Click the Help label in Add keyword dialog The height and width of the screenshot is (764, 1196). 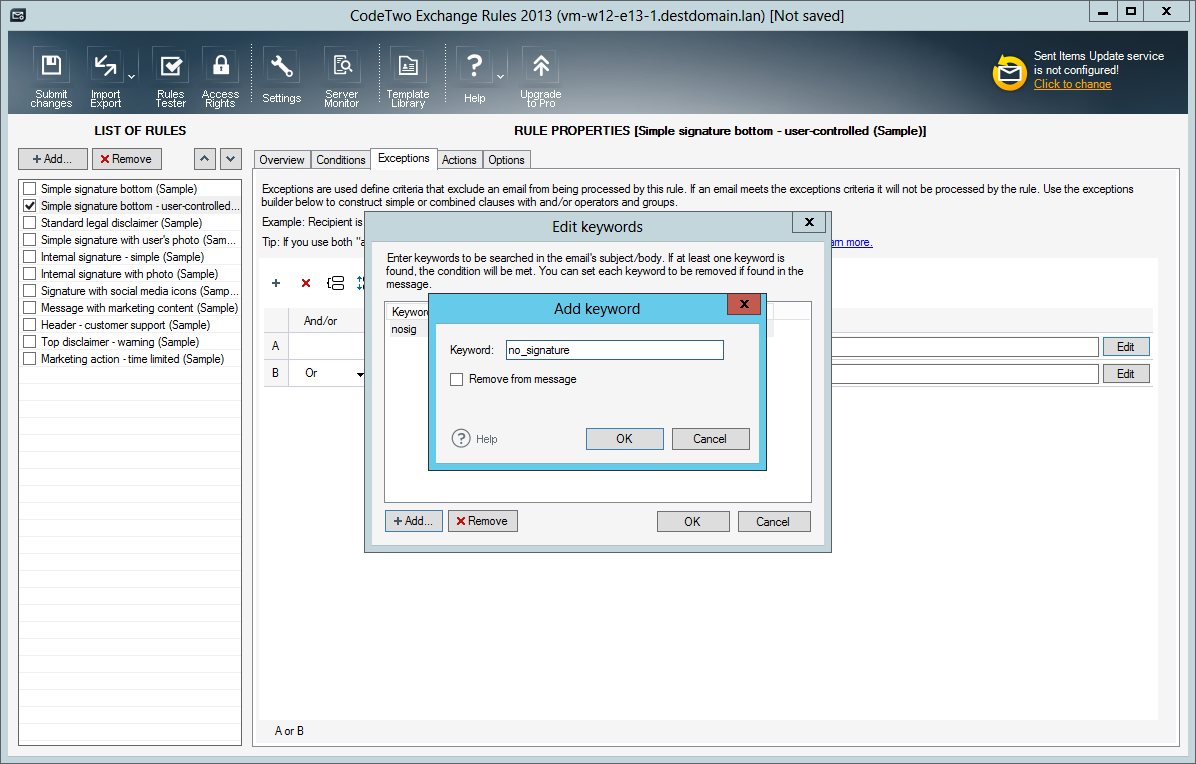[487, 439]
